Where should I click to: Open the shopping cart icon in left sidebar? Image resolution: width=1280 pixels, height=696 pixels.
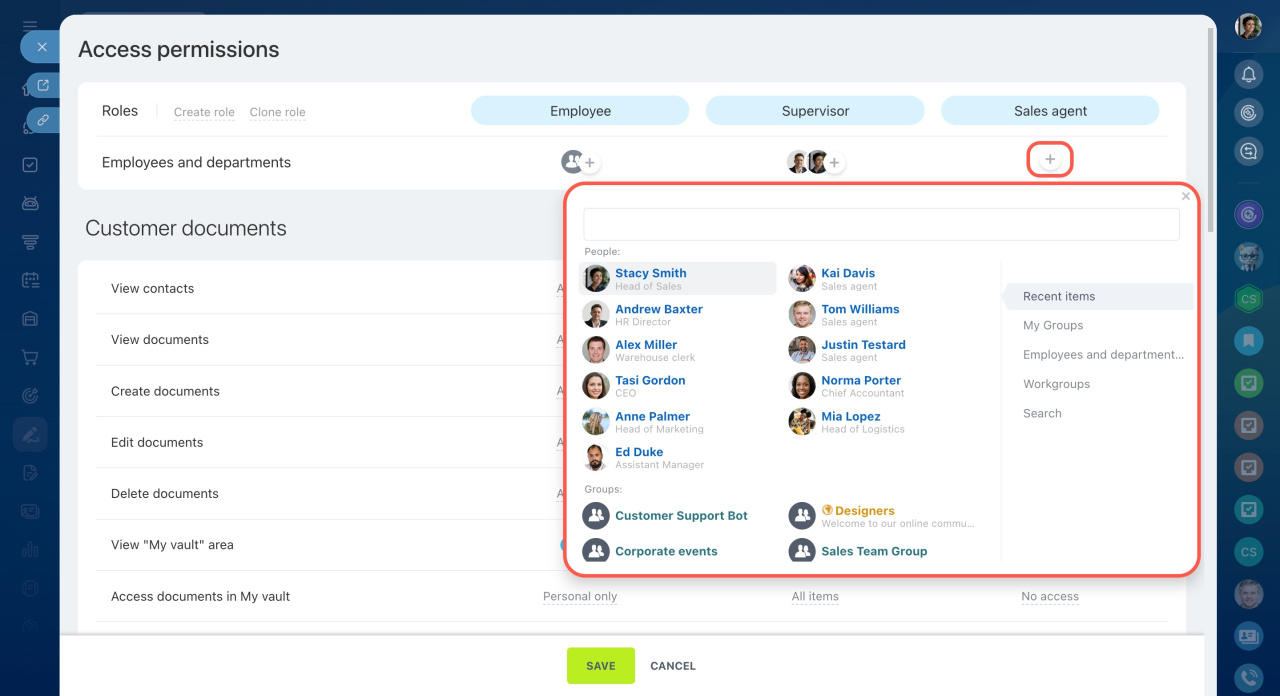click(30, 357)
